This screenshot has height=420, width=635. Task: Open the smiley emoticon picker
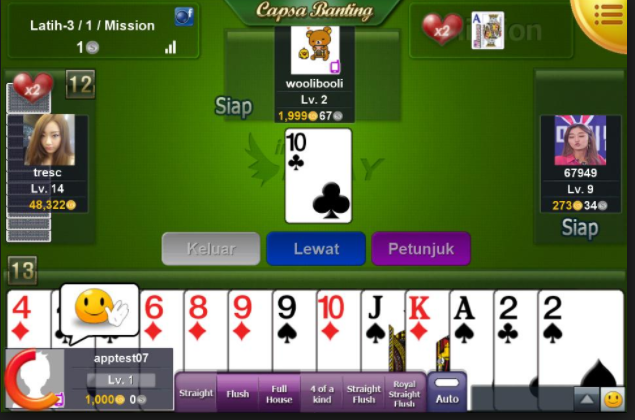pos(613,399)
